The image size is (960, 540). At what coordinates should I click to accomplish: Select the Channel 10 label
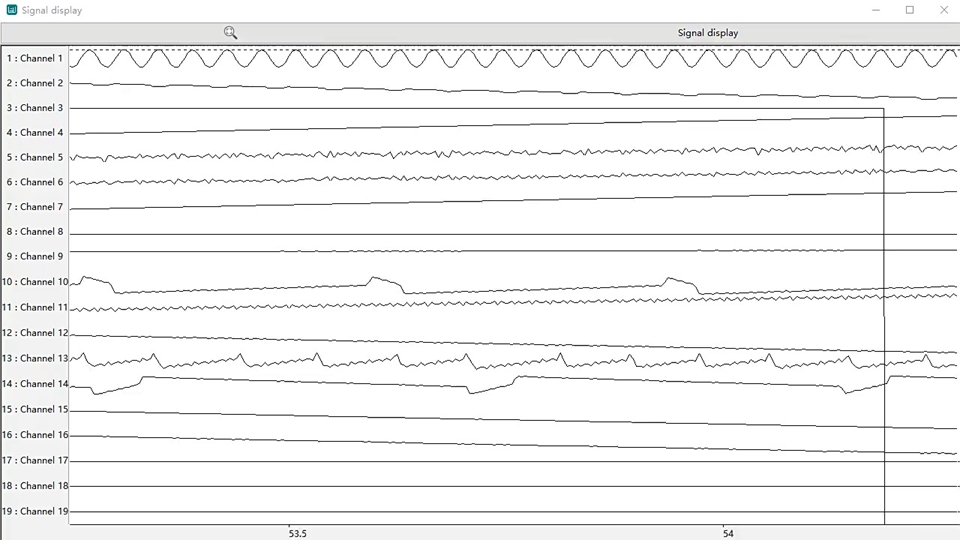[35, 282]
